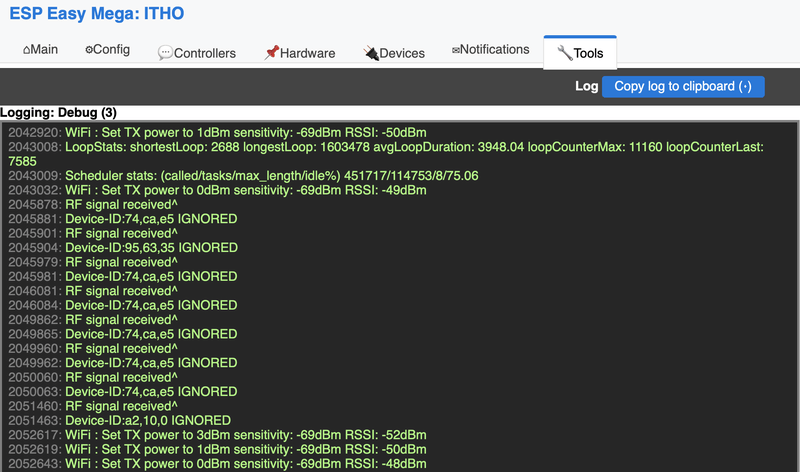Click the envelope icon beside Notifications

click(x=456, y=50)
